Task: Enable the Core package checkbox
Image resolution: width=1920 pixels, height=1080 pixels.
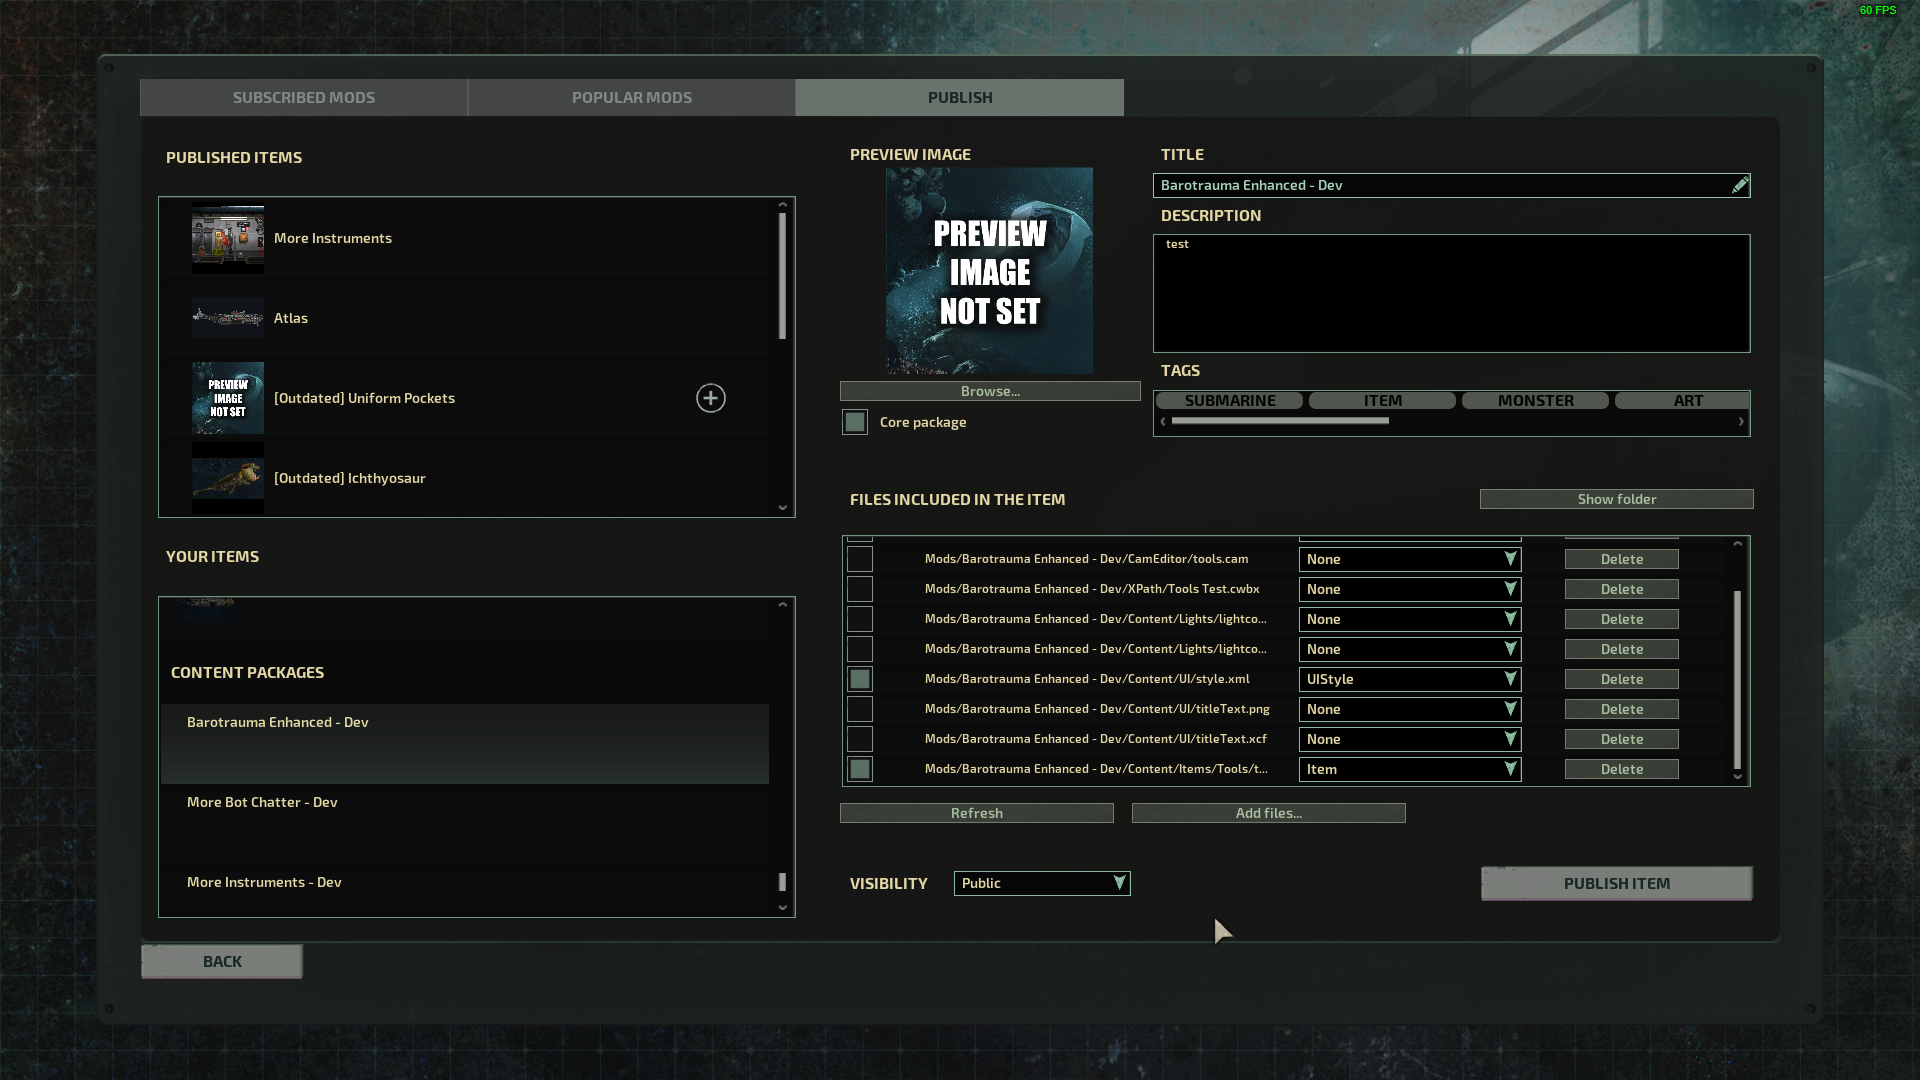Action: point(855,422)
